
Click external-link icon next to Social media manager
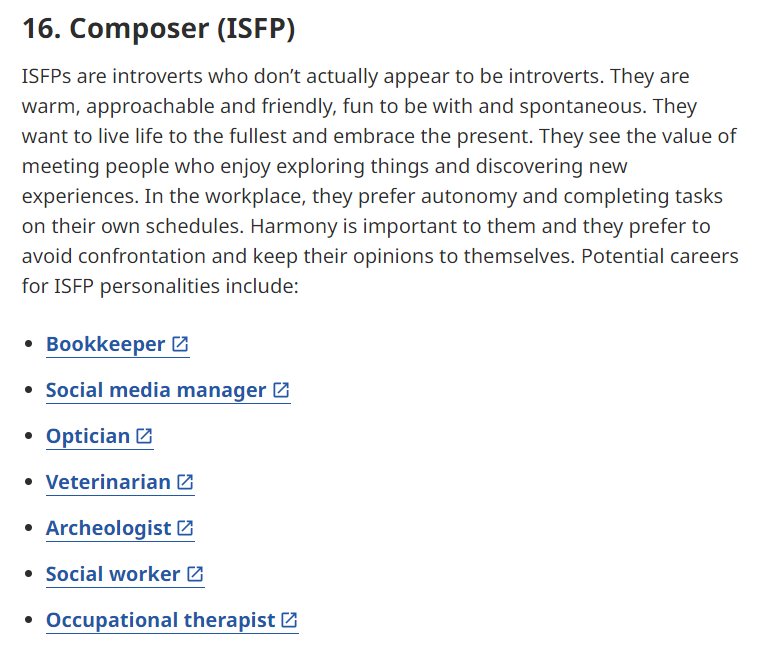coord(281,390)
